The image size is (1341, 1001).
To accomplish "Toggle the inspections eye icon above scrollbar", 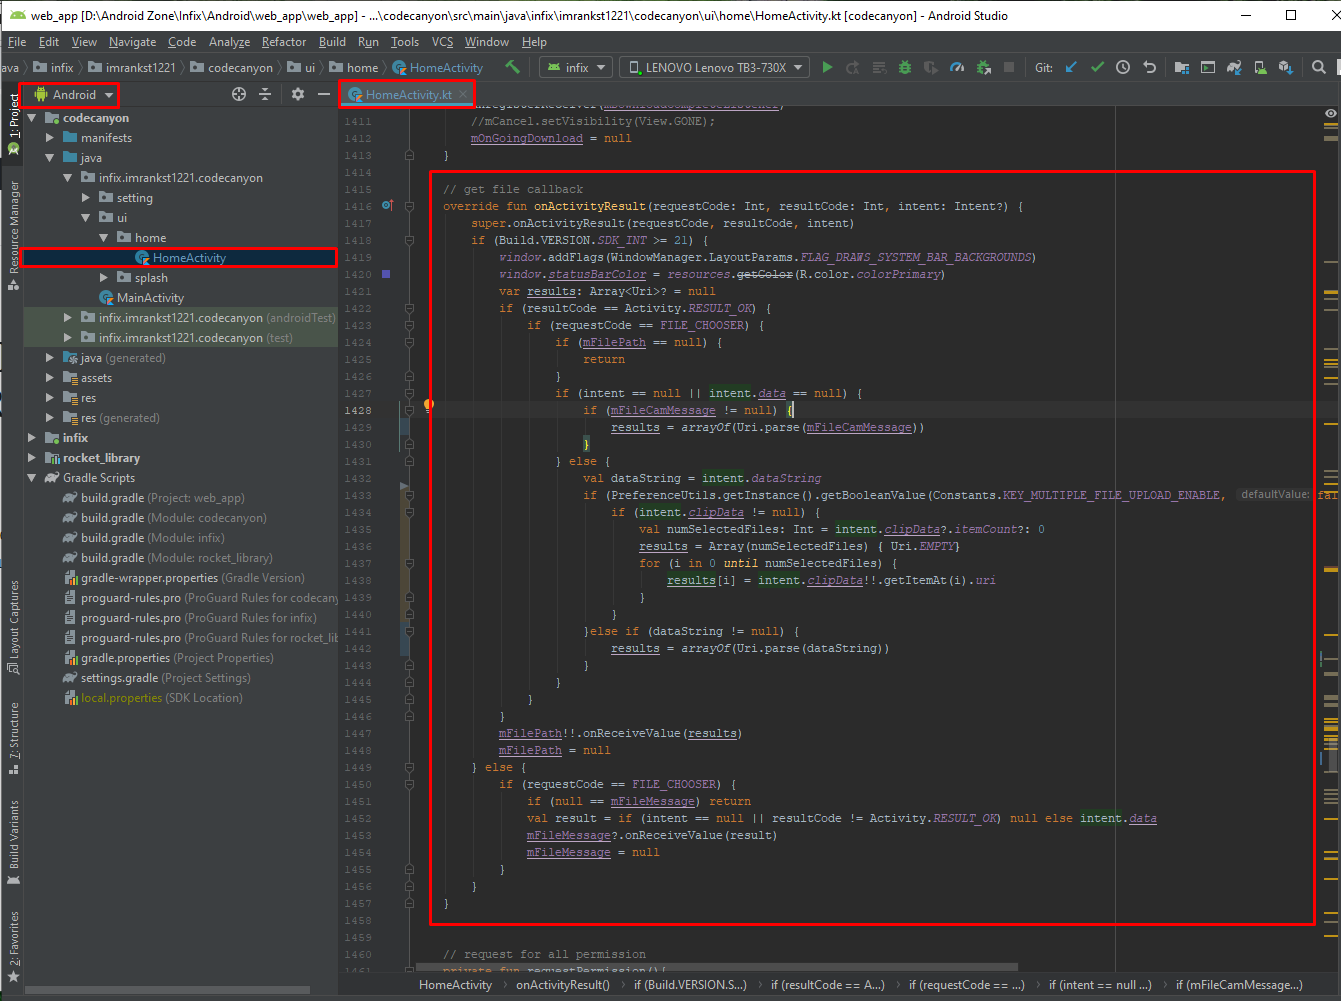I will [1330, 113].
